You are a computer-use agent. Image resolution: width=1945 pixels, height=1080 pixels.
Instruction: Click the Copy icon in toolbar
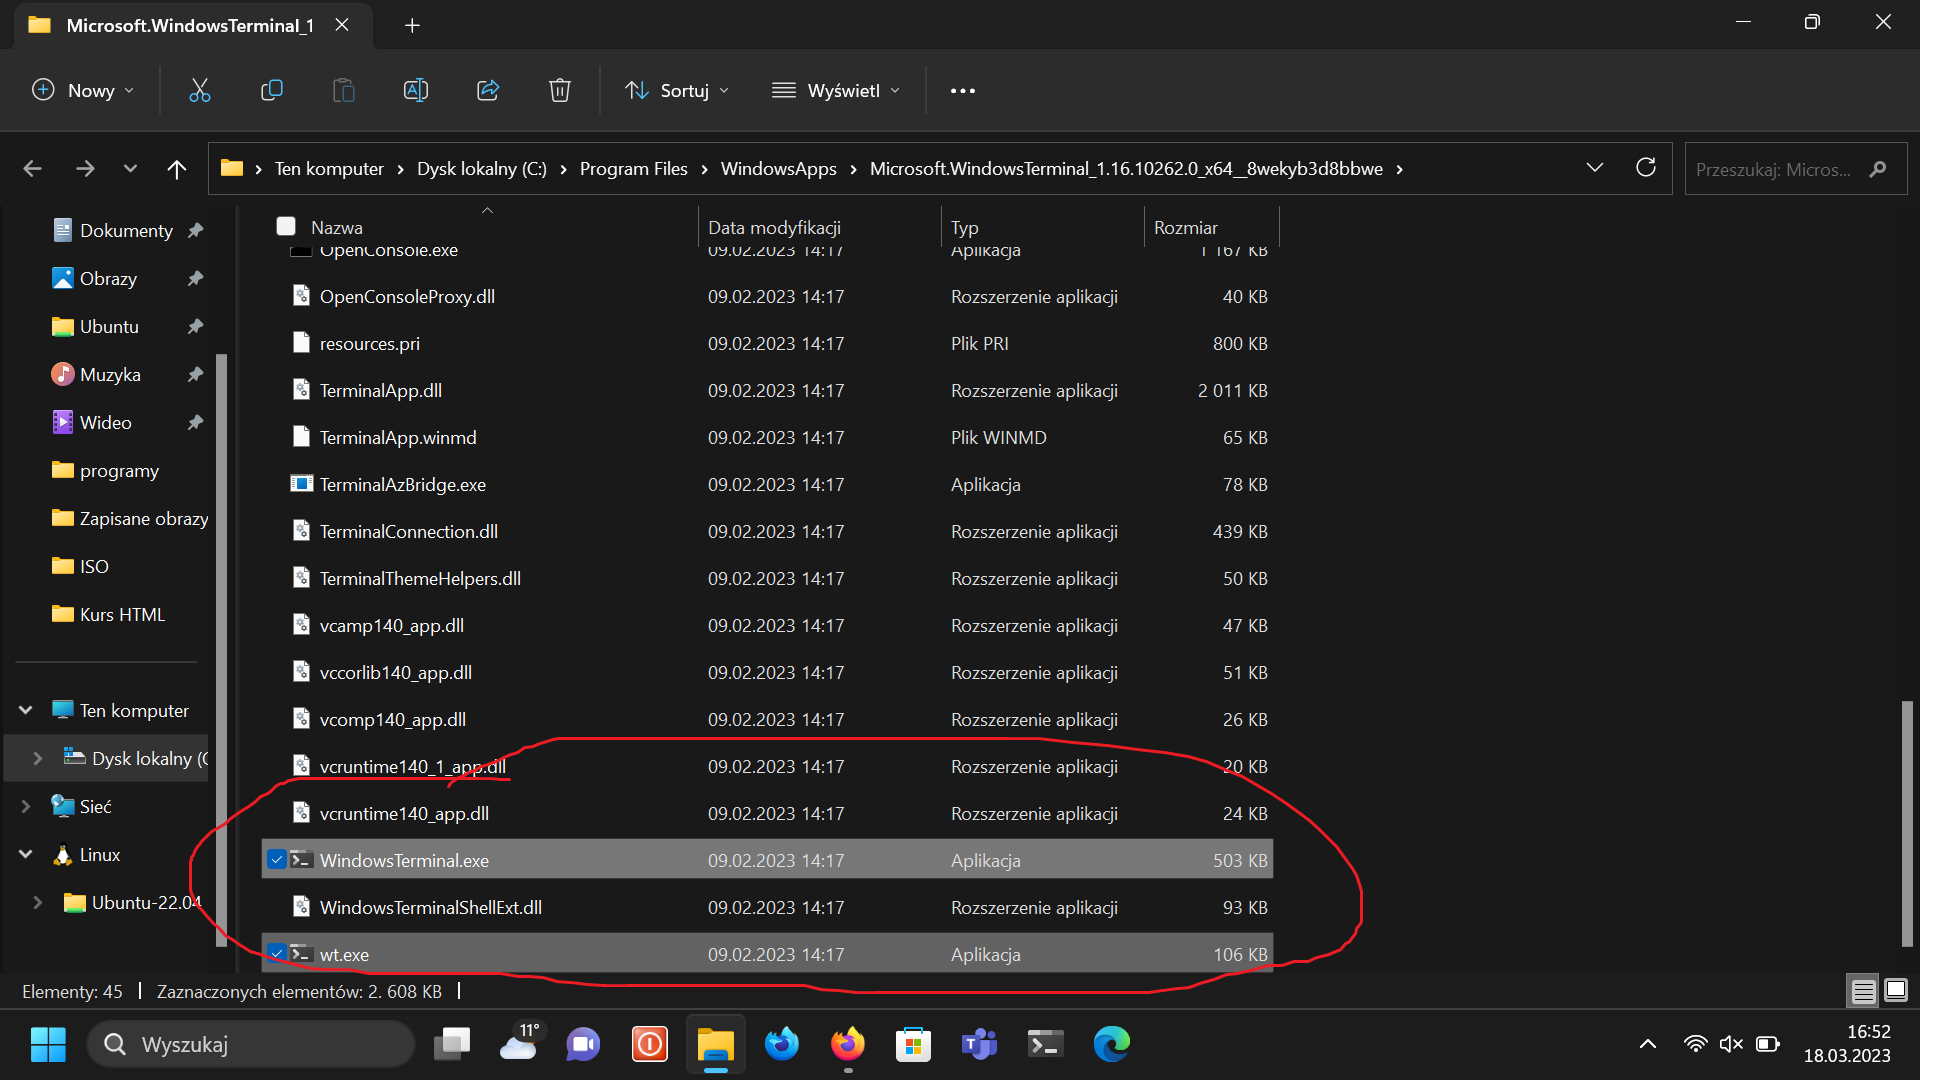[271, 90]
